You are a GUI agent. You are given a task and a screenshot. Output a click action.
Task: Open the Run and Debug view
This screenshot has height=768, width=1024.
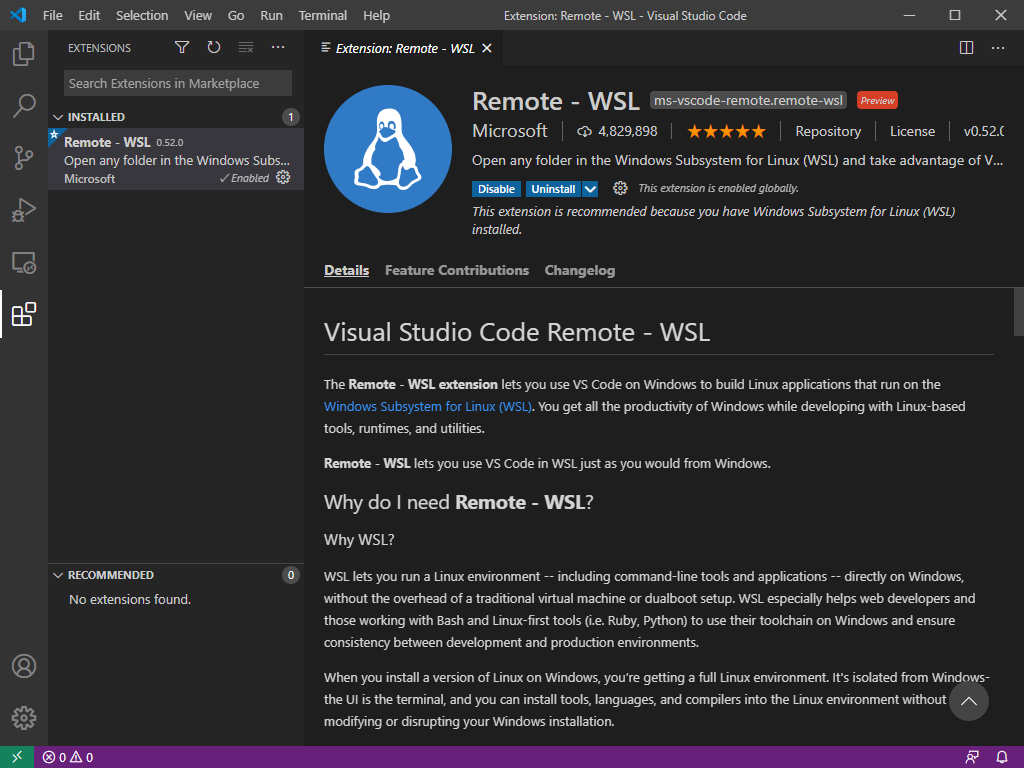tap(24, 210)
